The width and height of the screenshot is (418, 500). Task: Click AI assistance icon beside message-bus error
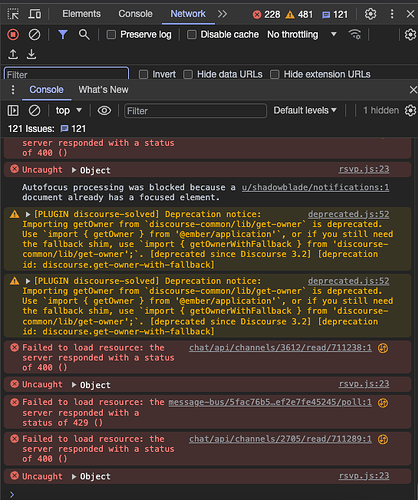383,403
